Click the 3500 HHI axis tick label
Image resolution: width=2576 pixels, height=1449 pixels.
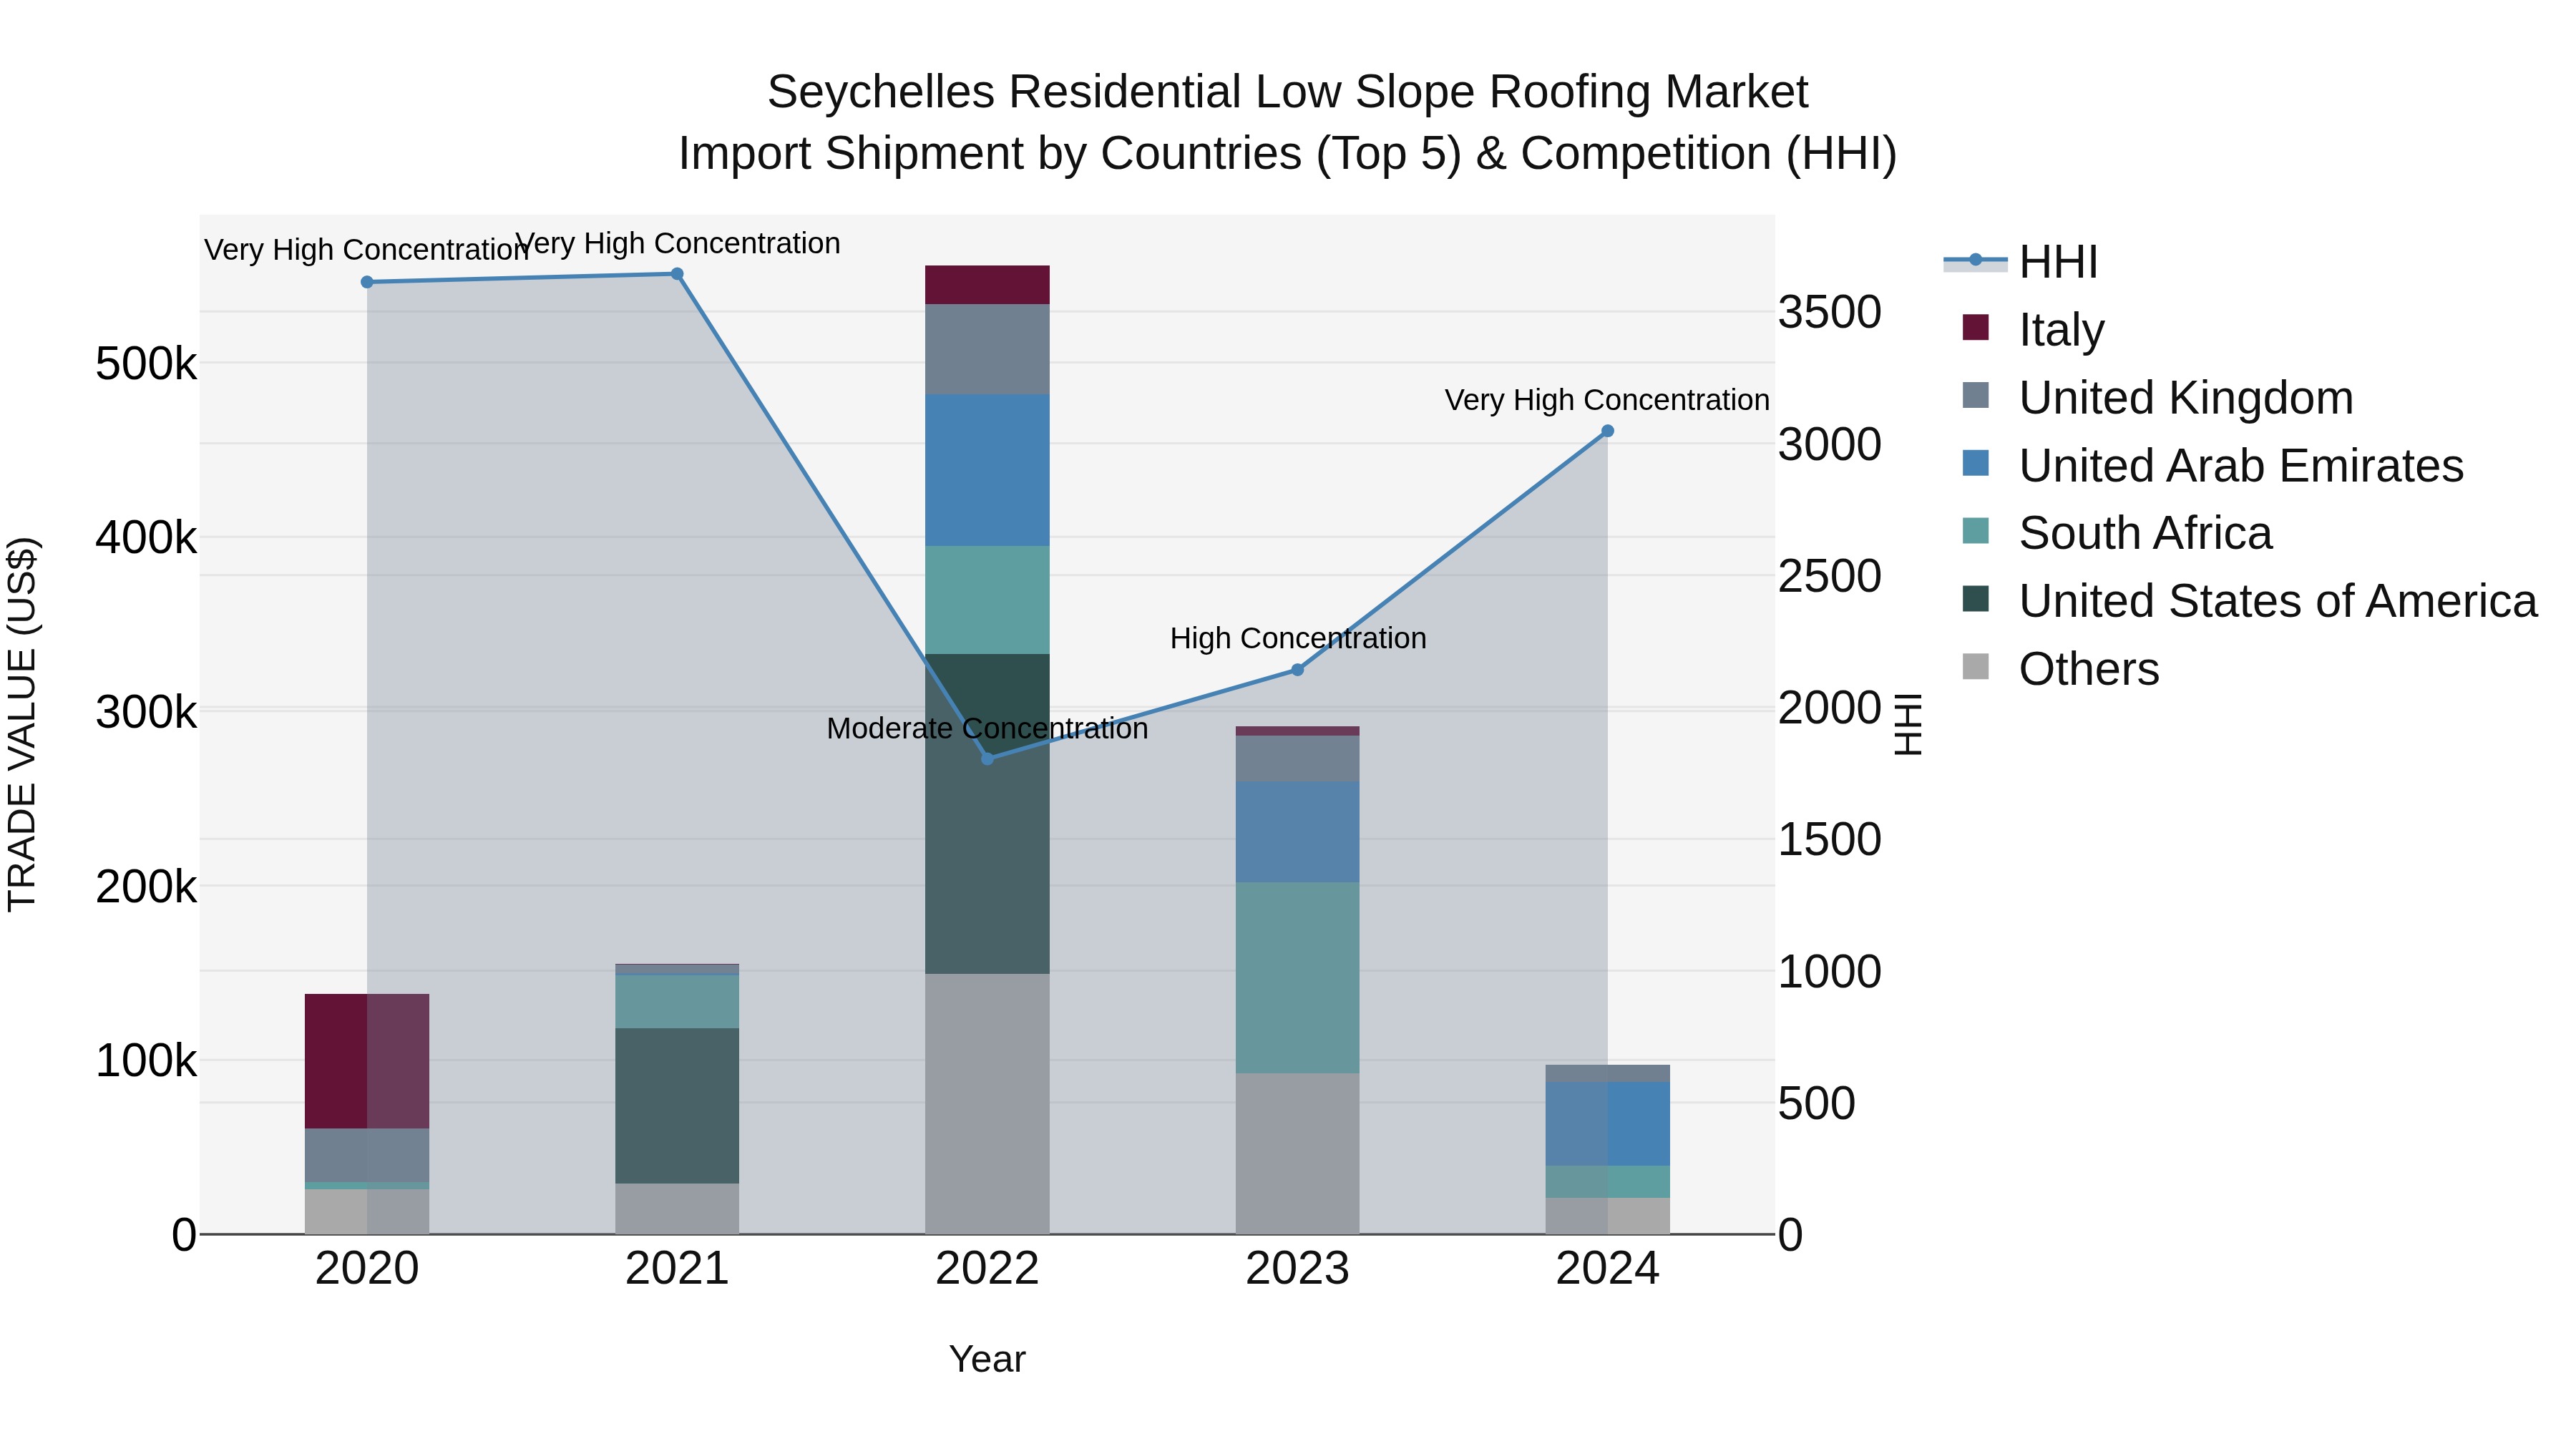pos(1830,312)
